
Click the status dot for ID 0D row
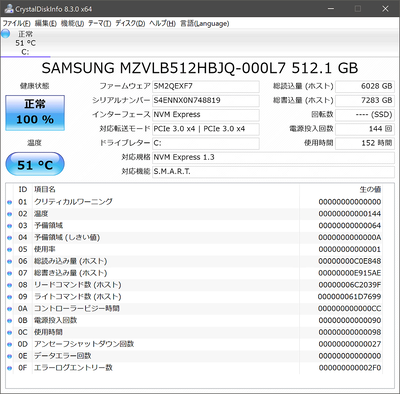coord(10,344)
